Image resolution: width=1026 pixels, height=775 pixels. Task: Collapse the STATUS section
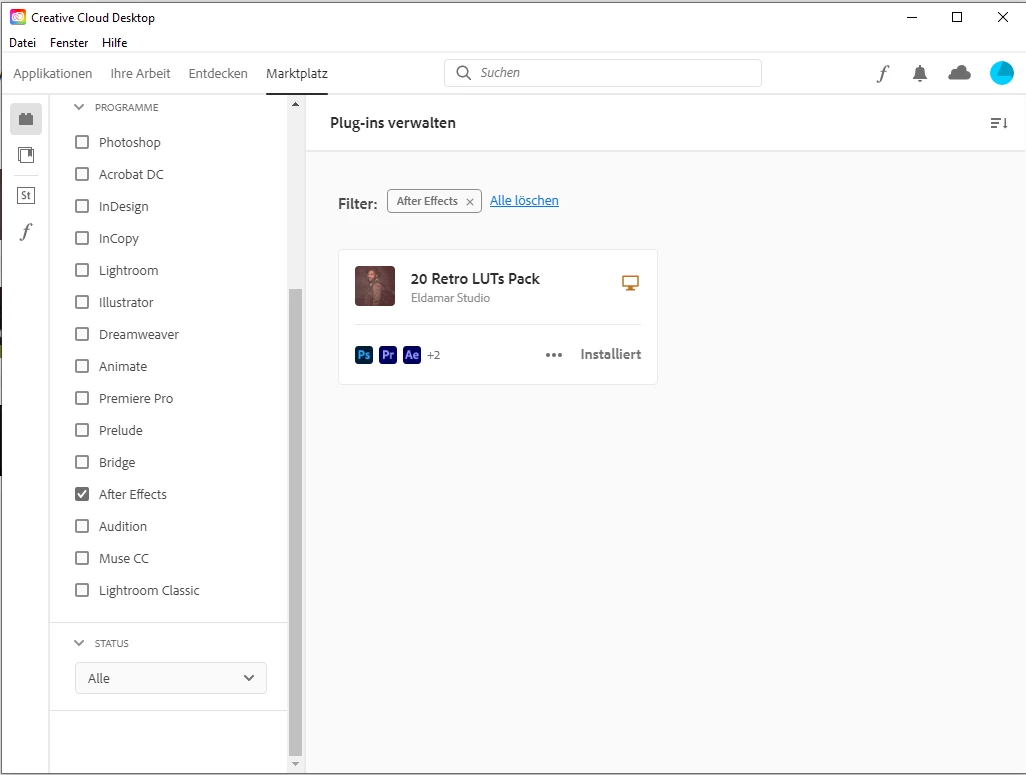tap(79, 643)
